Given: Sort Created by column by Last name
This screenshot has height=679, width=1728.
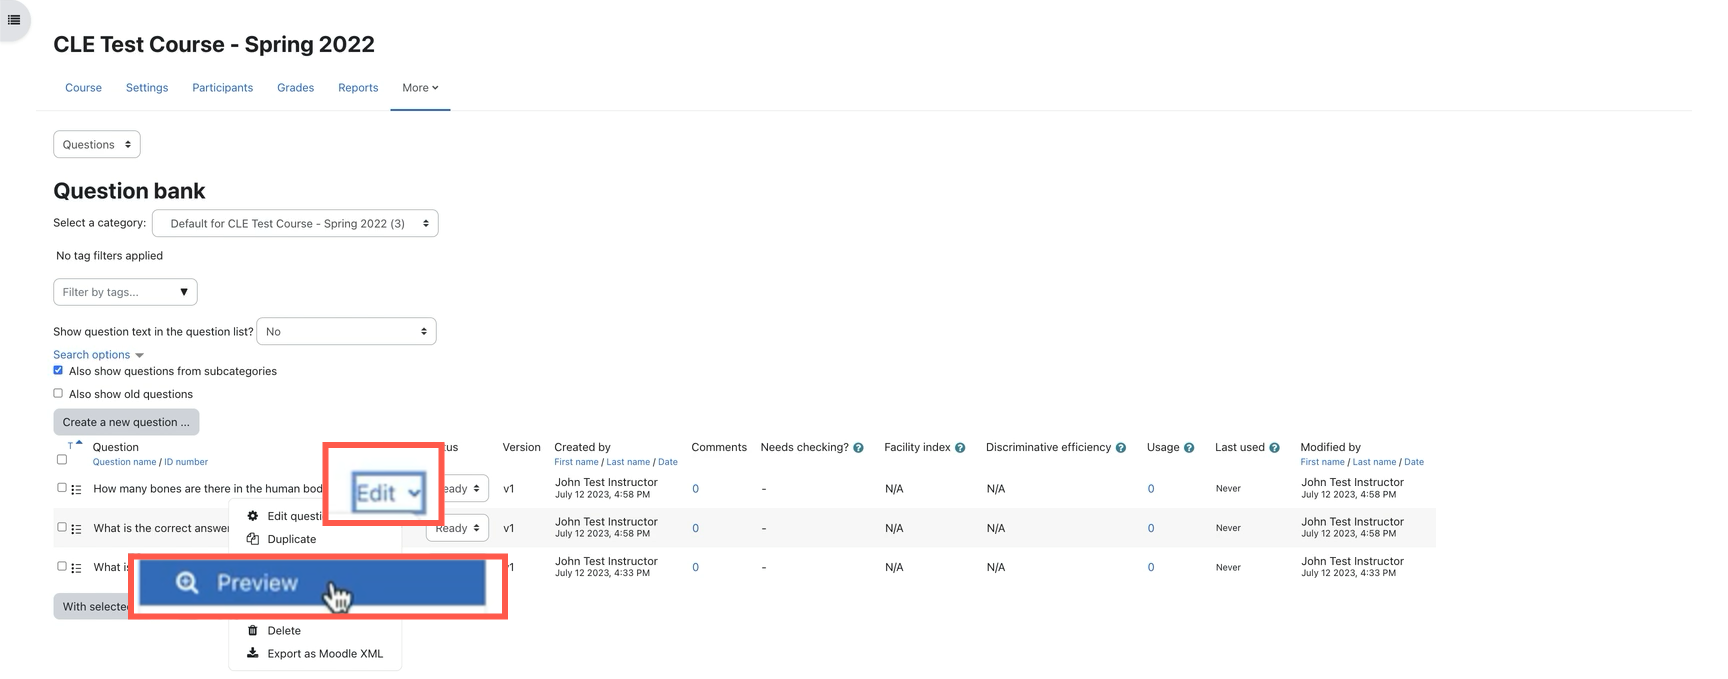Looking at the screenshot, I should pos(628,462).
